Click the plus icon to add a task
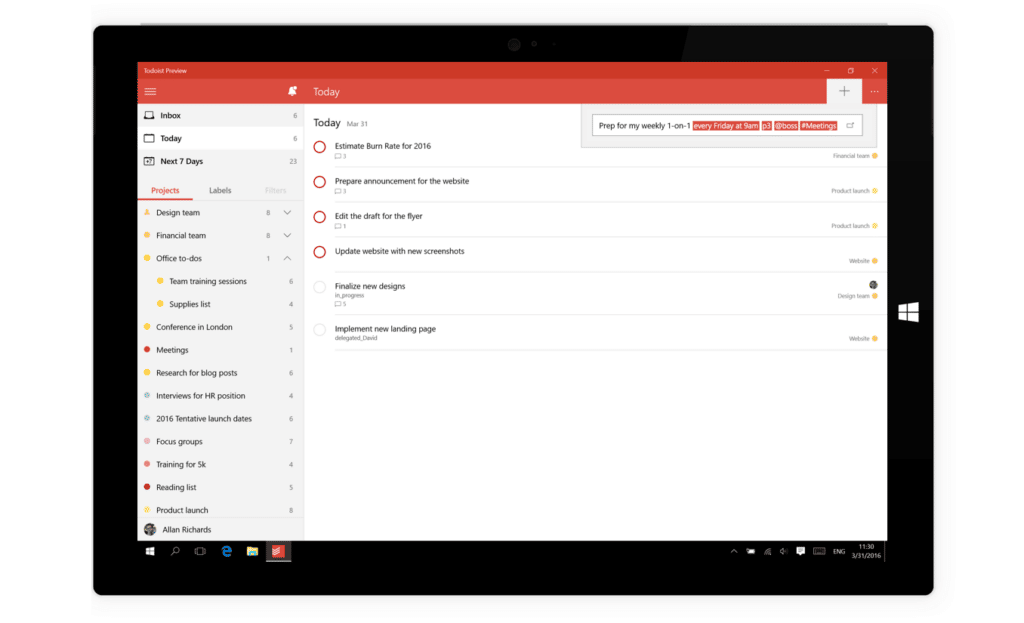The image size is (1024, 623). (x=844, y=91)
